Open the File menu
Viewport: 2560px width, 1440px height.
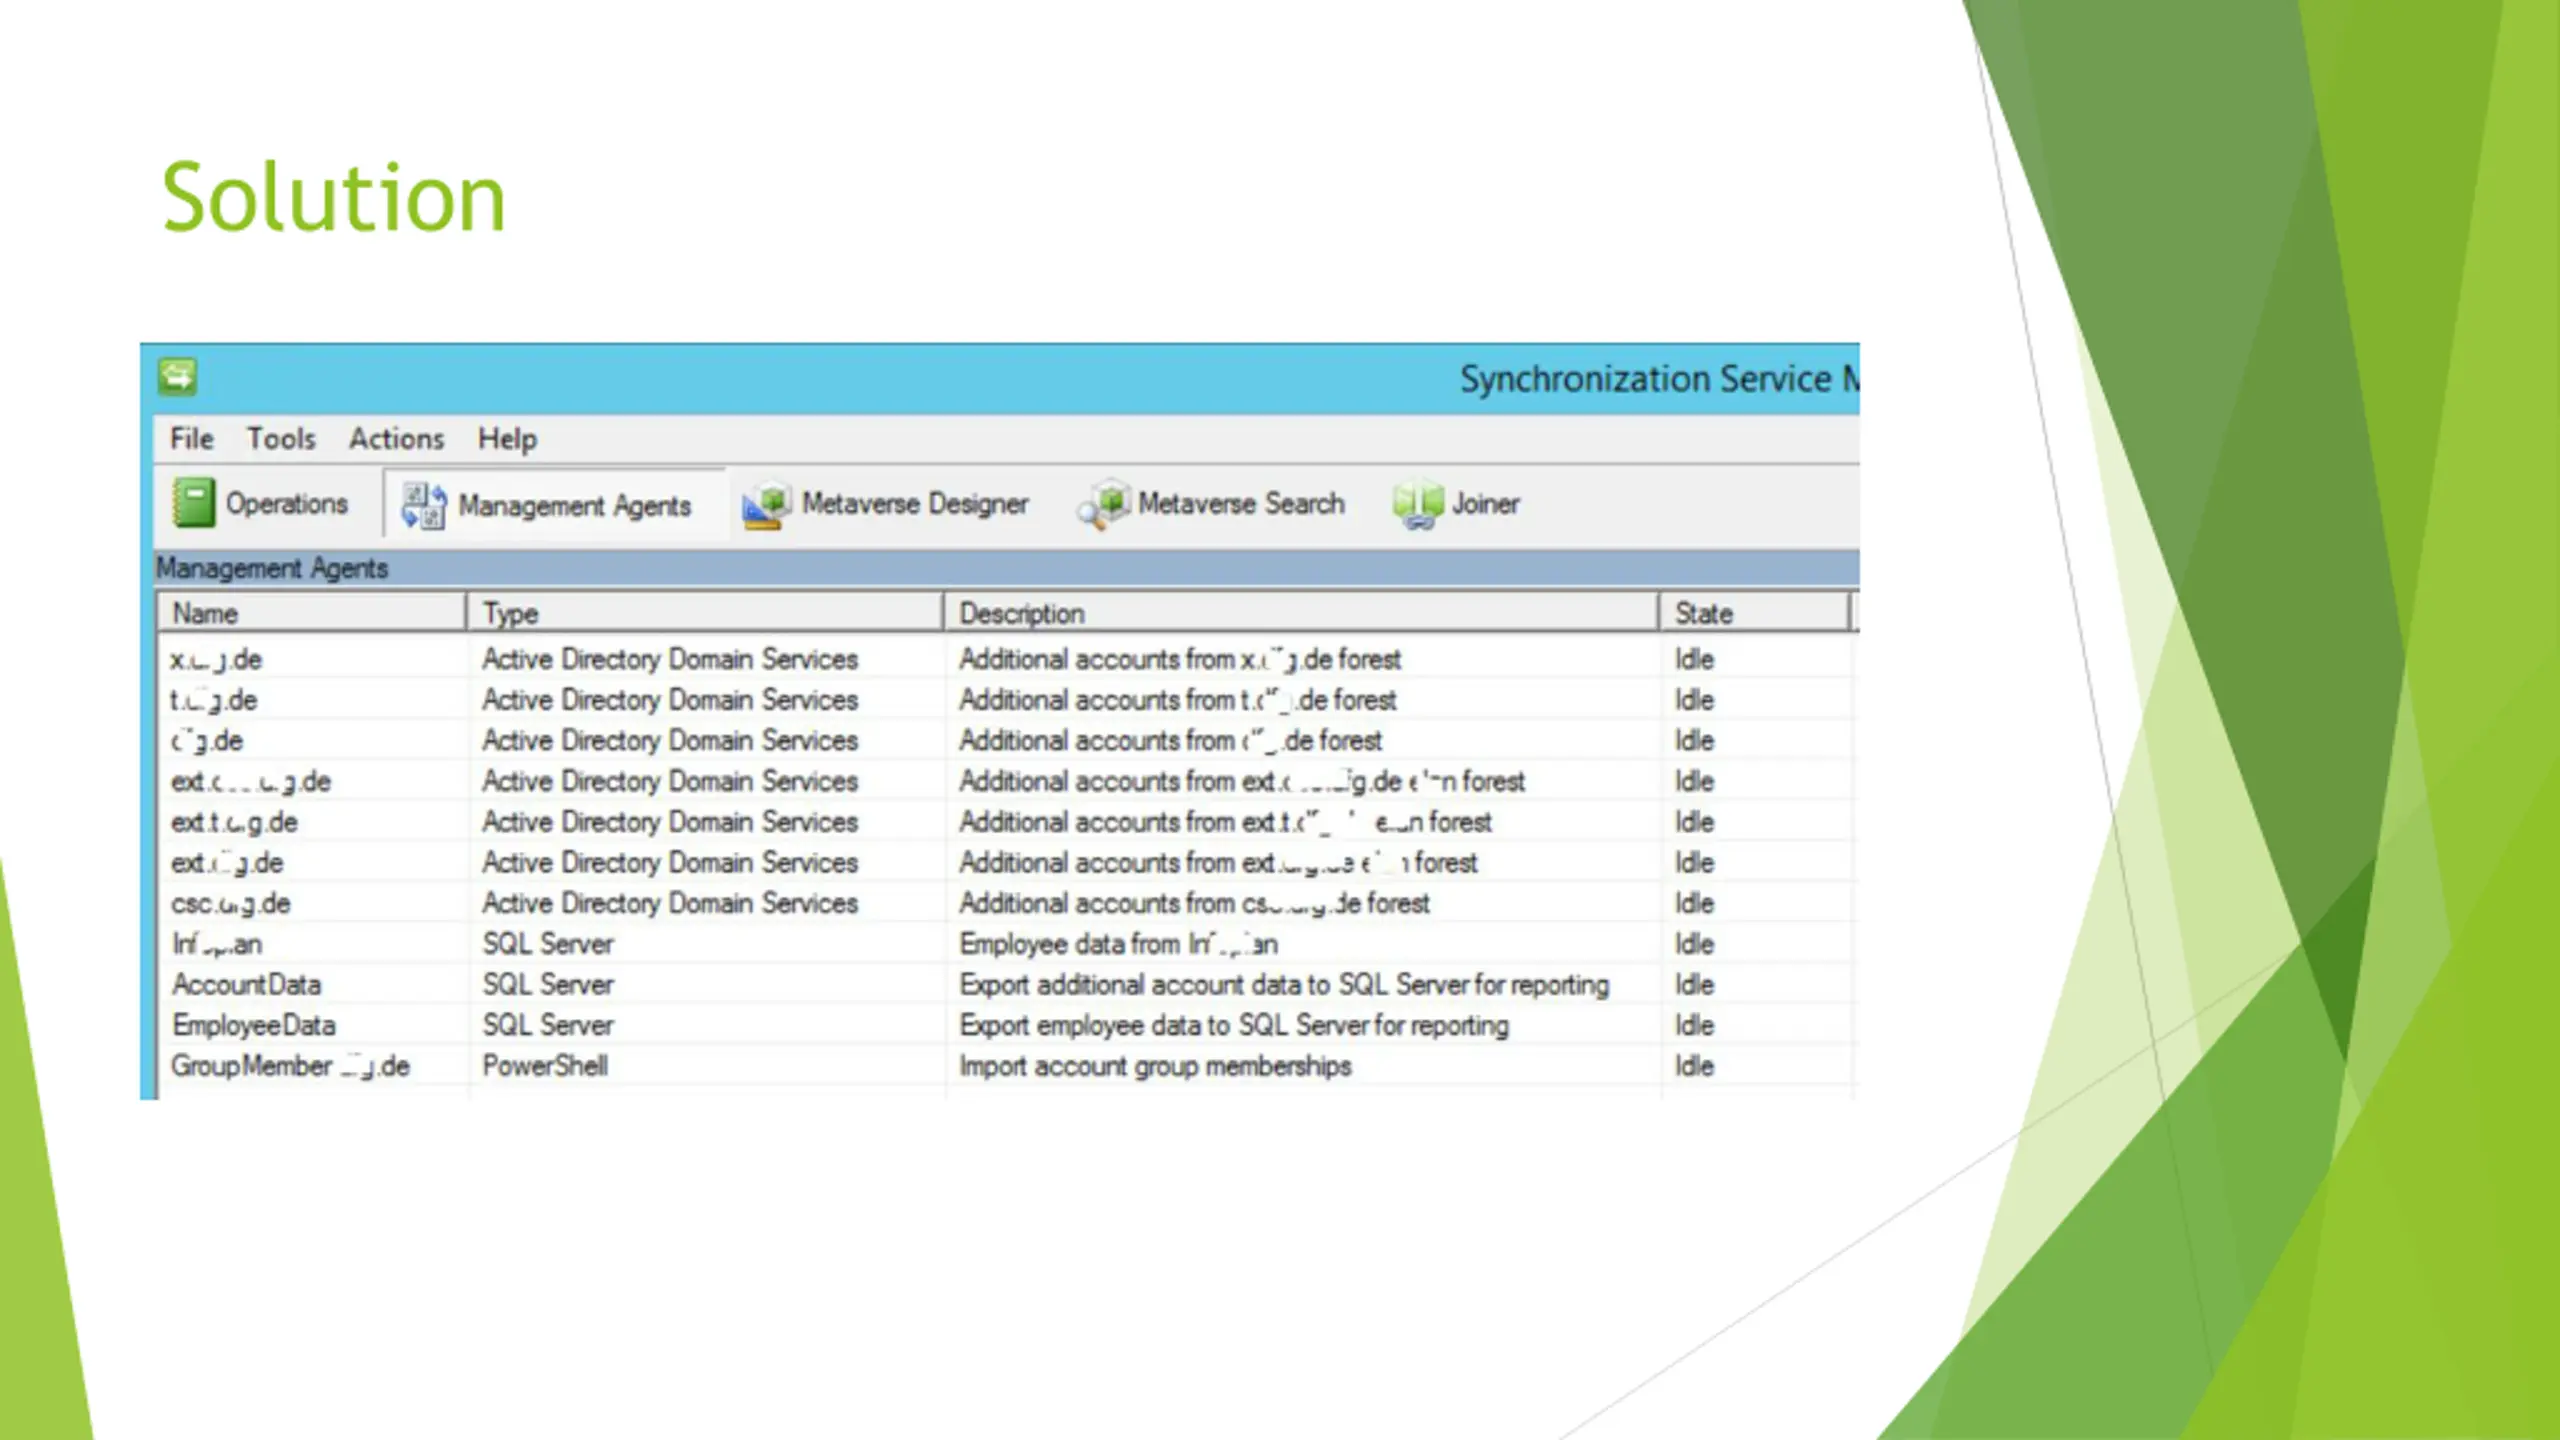pyautogui.click(x=191, y=439)
